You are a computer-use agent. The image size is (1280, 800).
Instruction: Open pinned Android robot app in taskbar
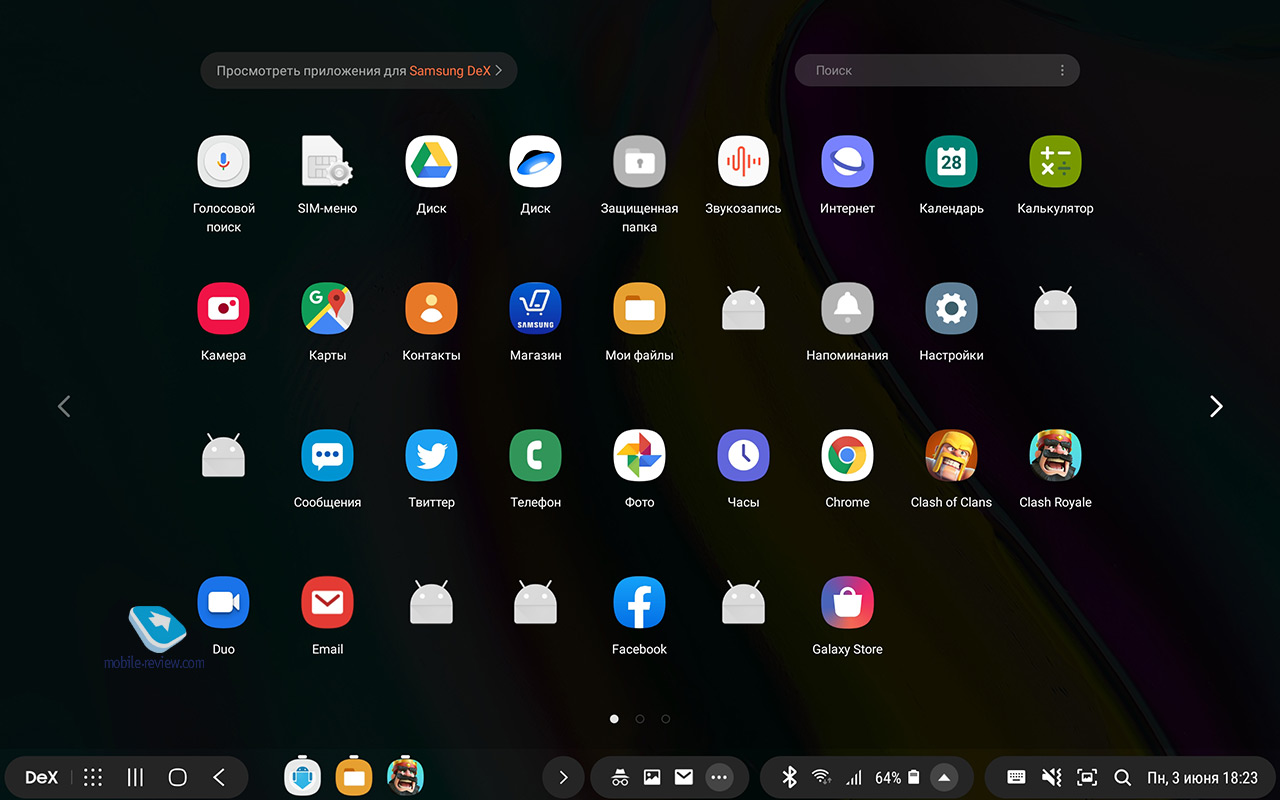[x=302, y=776]
